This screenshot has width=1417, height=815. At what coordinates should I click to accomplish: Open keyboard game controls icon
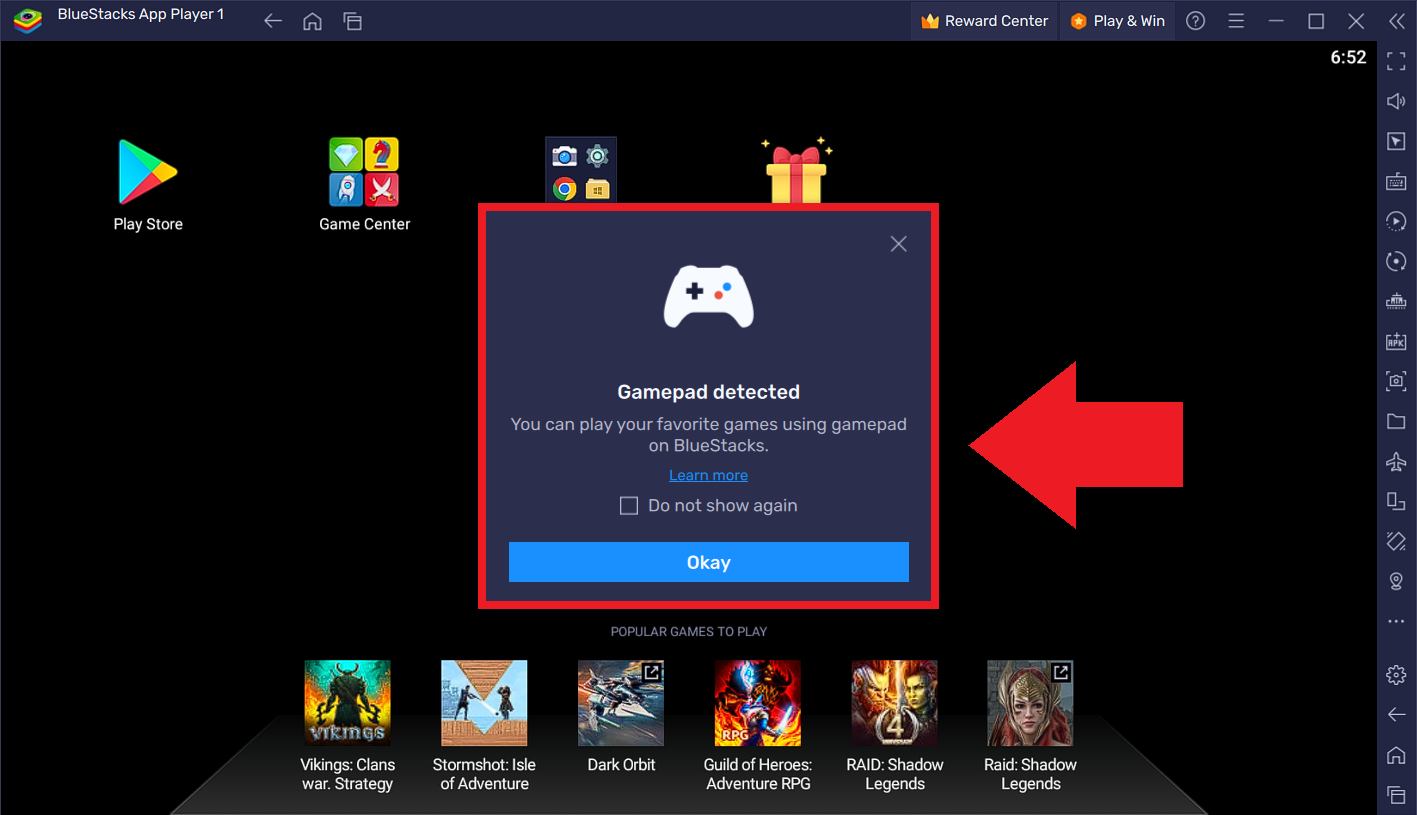point(1395,181)
